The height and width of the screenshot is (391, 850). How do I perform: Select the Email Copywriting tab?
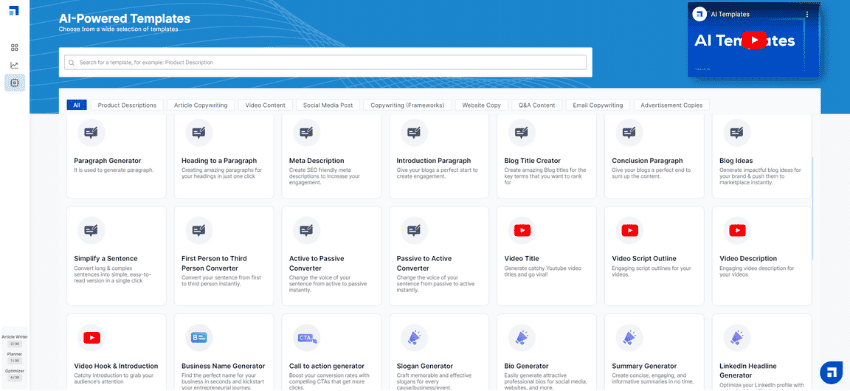598,105
